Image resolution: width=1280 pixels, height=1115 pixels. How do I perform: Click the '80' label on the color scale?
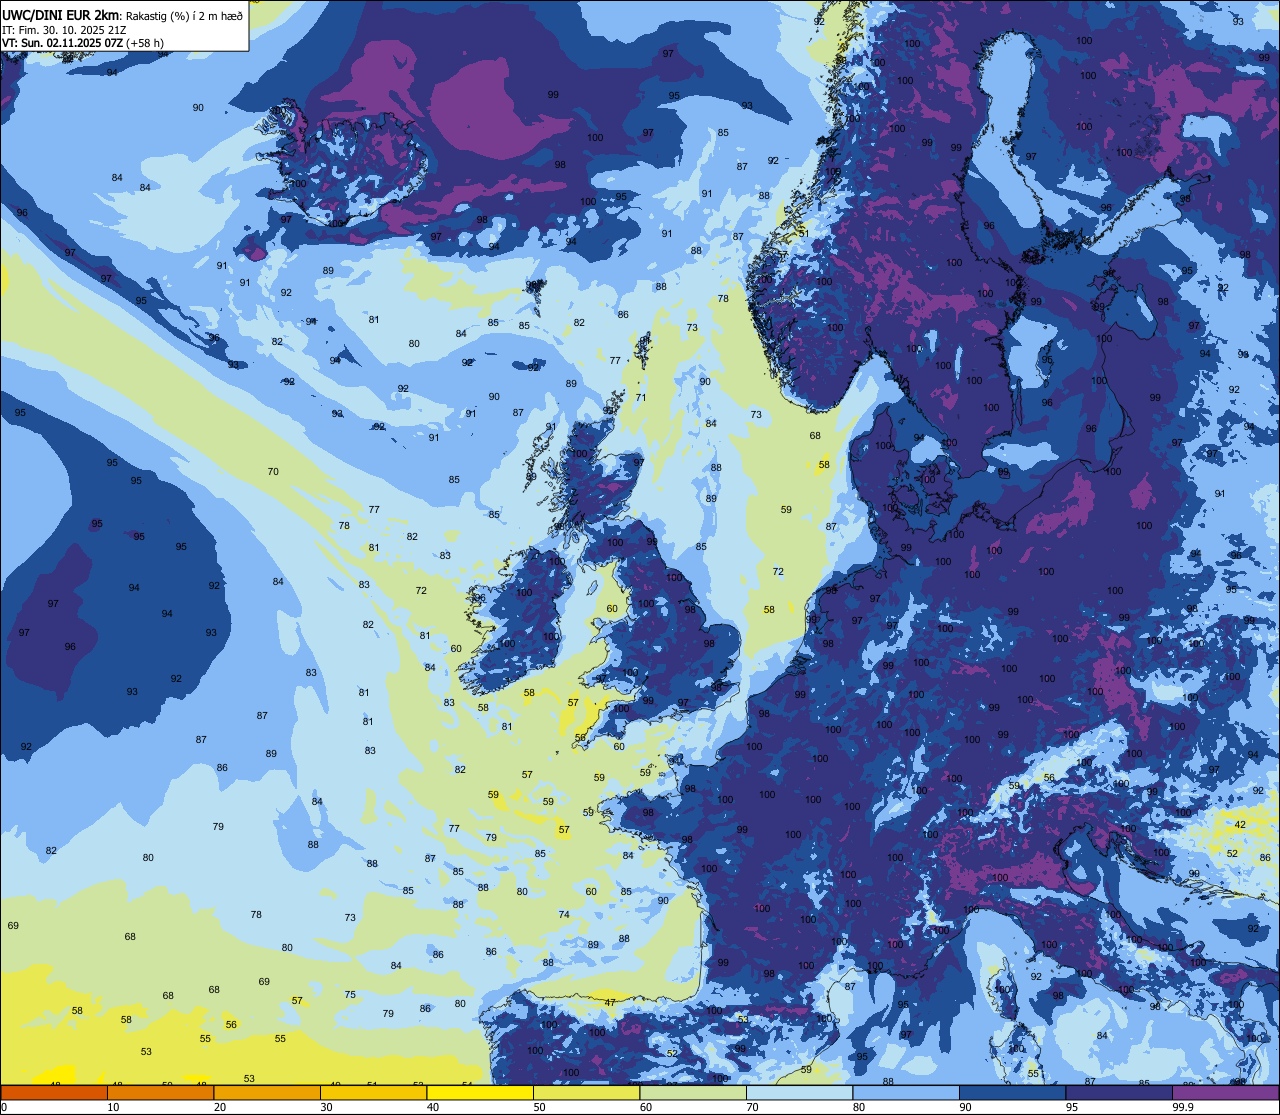[859, 1107]
